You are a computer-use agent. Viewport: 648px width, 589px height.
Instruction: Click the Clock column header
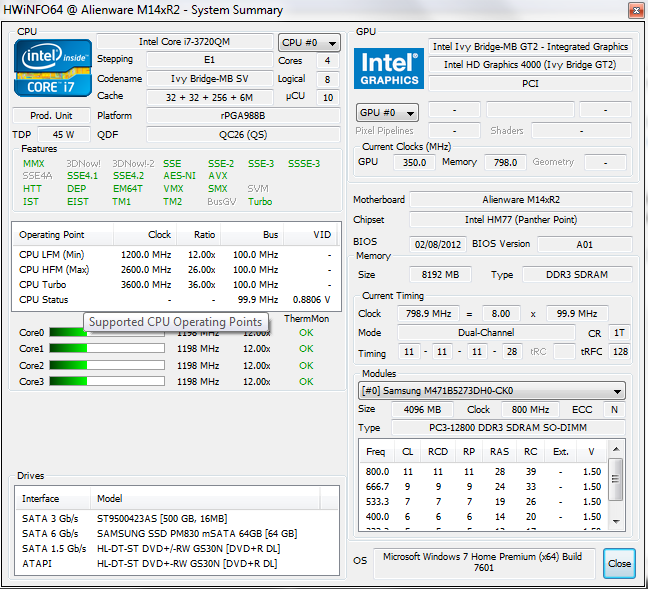click(x=145, y=235)
